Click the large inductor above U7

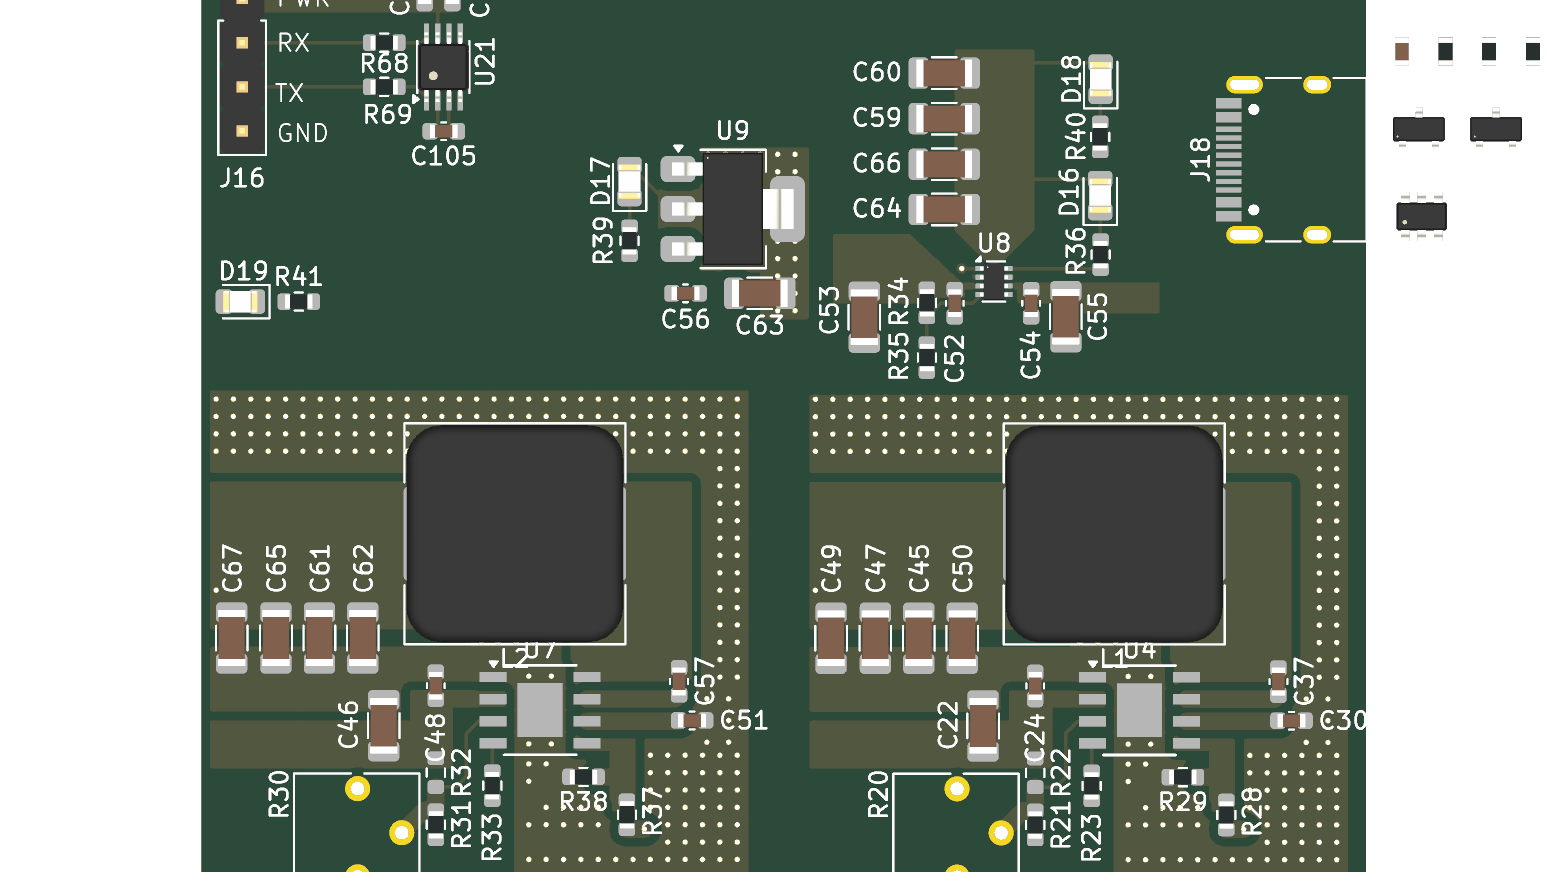pyautogui.click(x=515, y=534)
